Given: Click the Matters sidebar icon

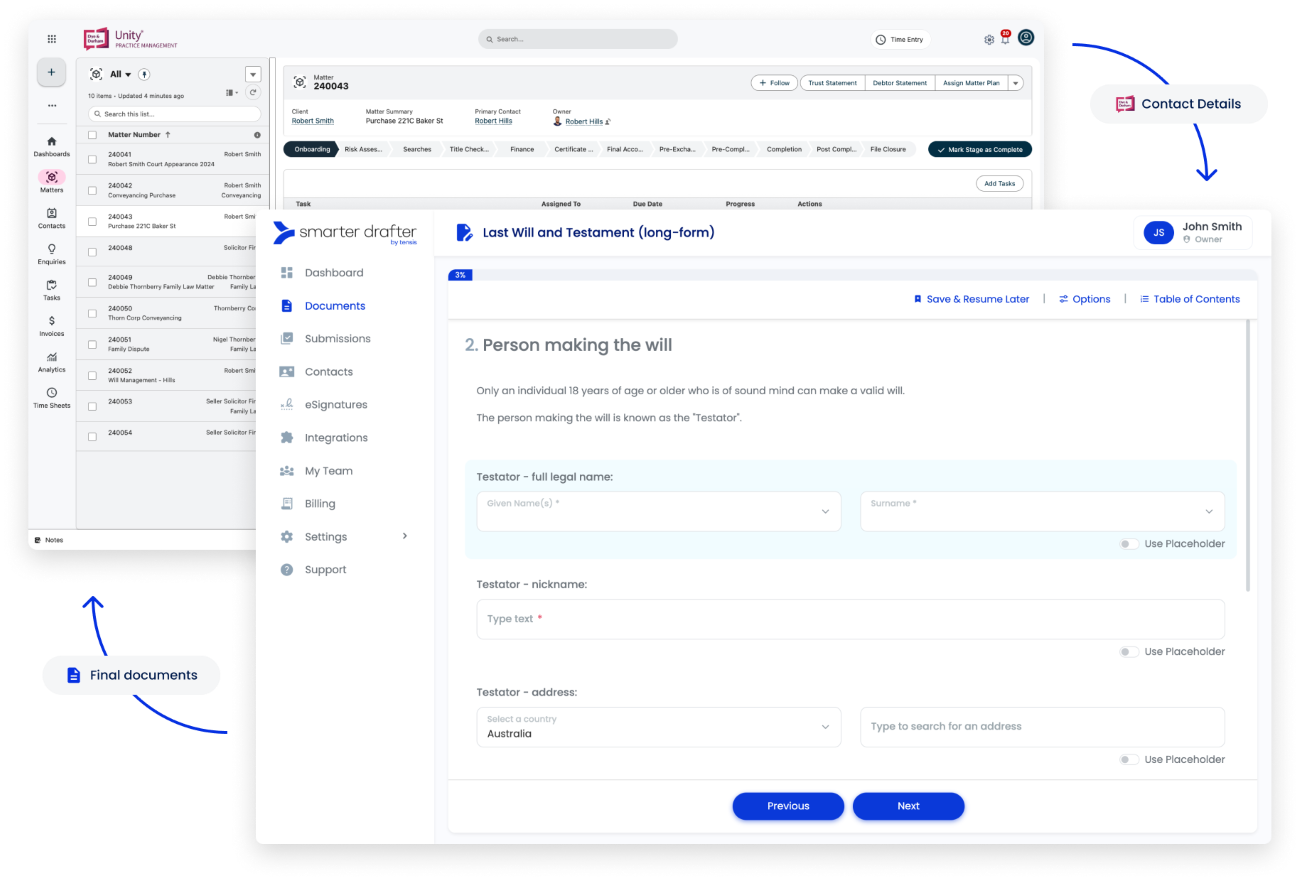Looking at the screenshot, I should coord(52,178).
